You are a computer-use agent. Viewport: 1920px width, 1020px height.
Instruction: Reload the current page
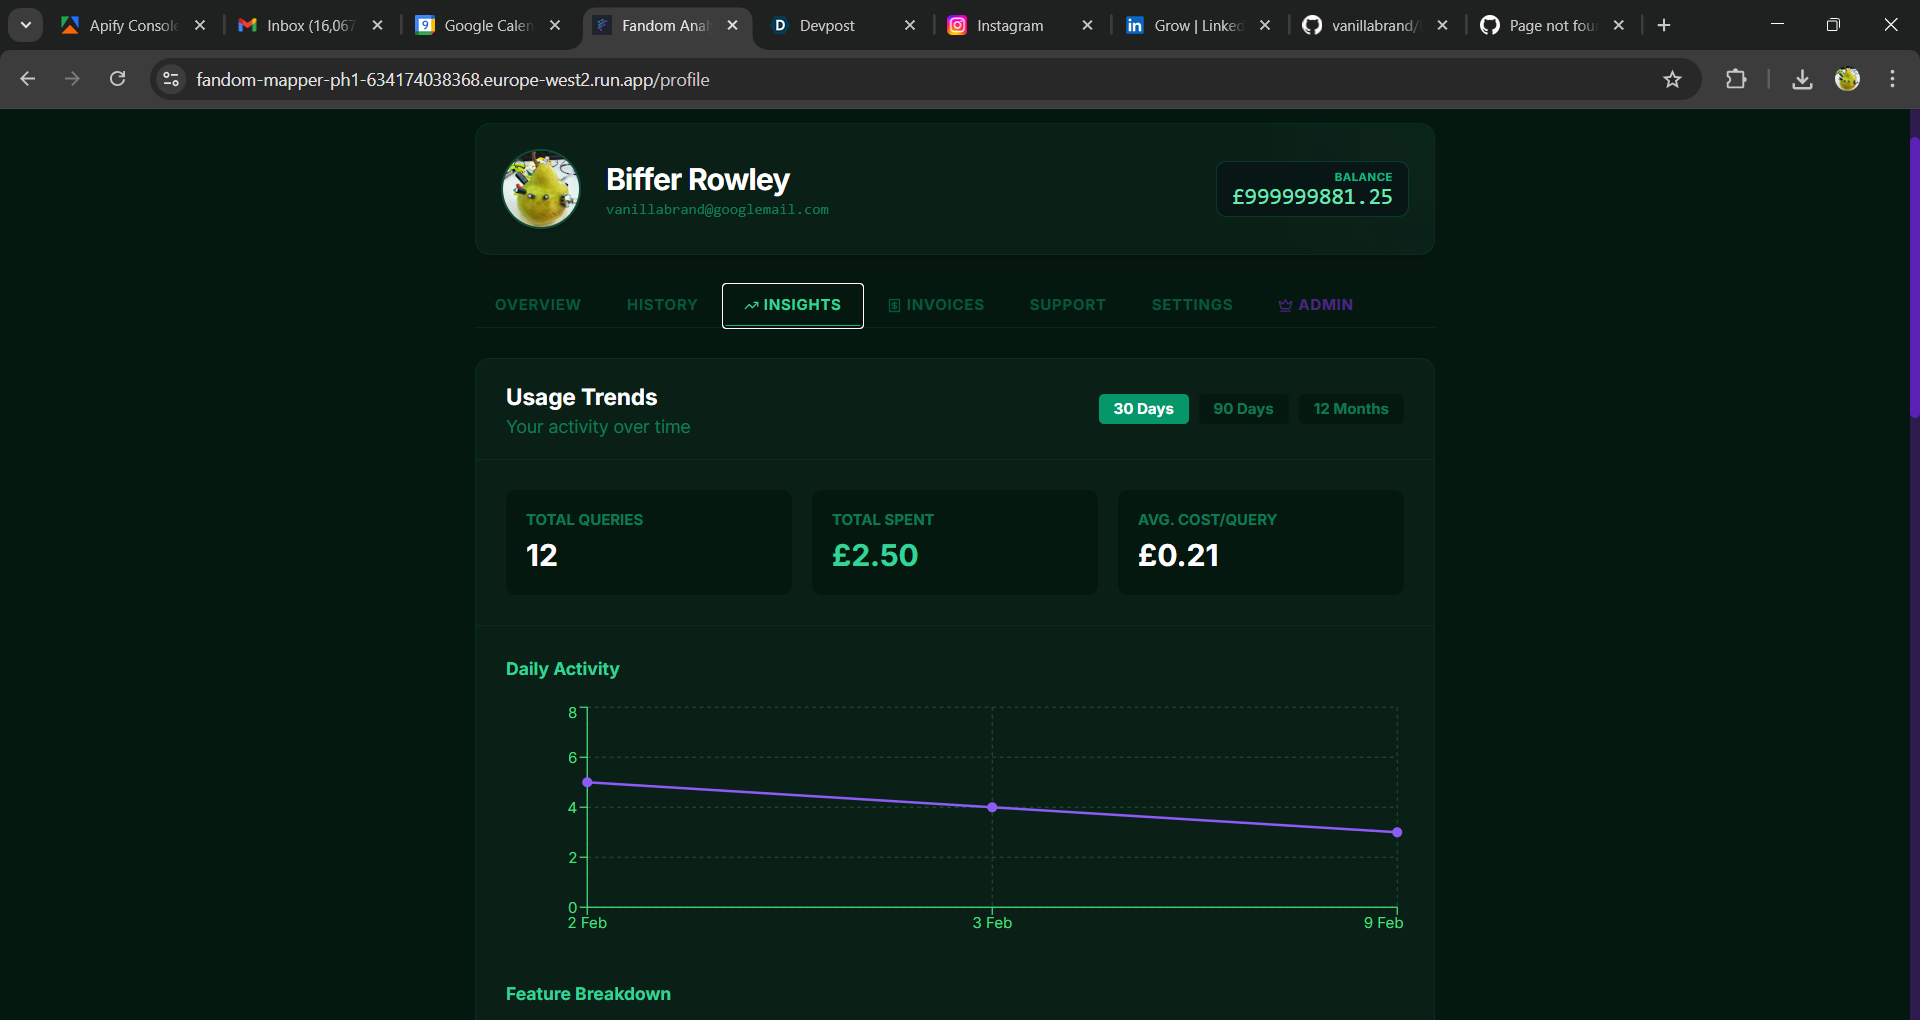(x=117, y=79)
